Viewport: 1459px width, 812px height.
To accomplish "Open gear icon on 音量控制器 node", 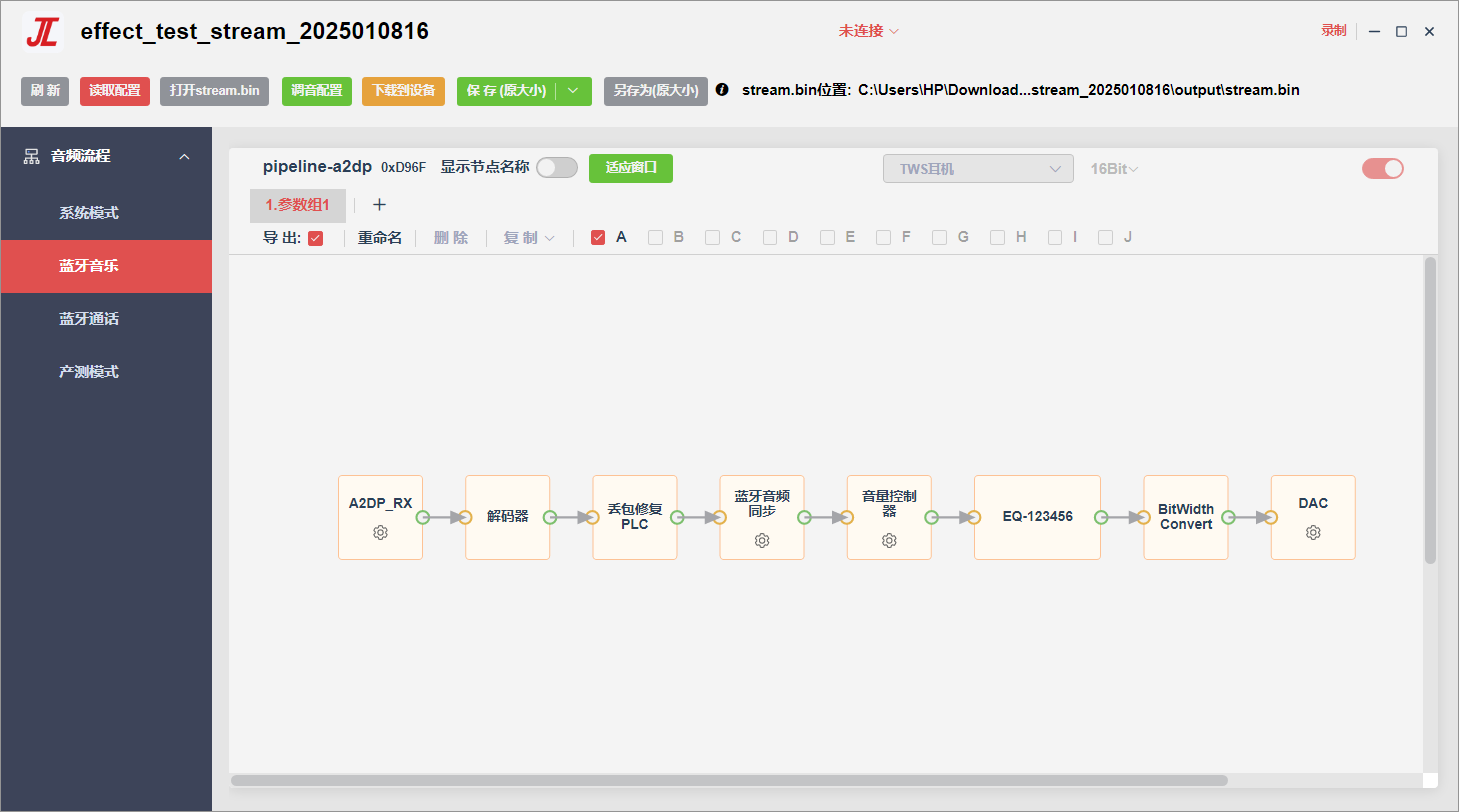I will pos(889,541).
